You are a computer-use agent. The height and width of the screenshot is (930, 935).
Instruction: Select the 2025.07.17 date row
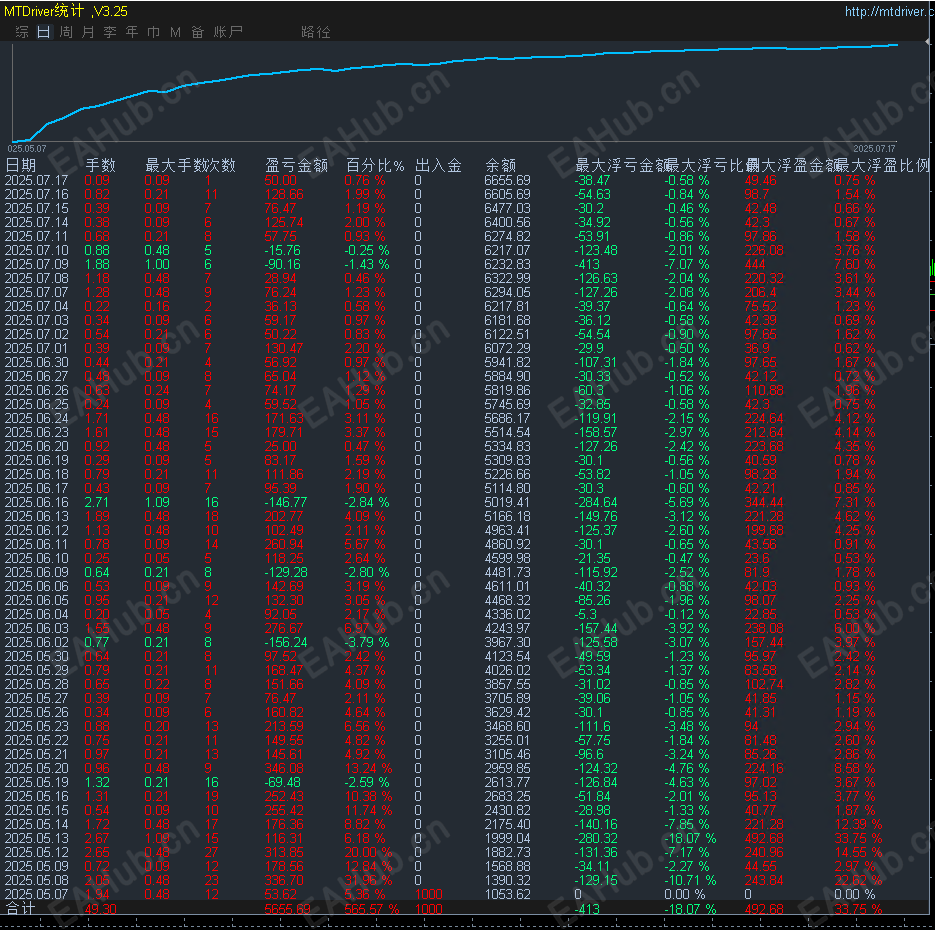[36, 180]
